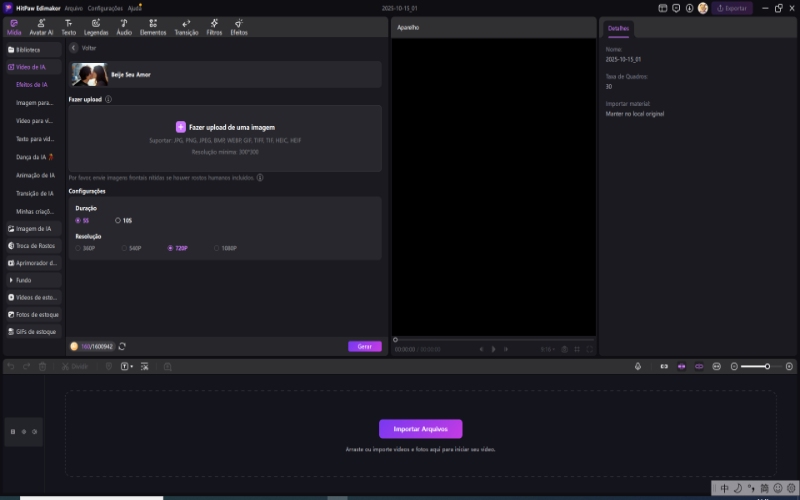Click the Fazer upload de uma imagem area
800x500 pixels.
225,128
